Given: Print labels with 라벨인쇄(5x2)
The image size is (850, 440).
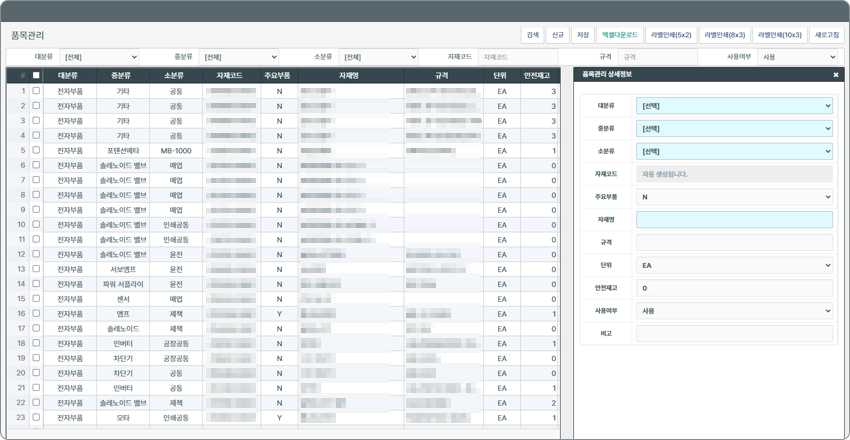Looking at the screenshot, I should [x=671, y=35].
